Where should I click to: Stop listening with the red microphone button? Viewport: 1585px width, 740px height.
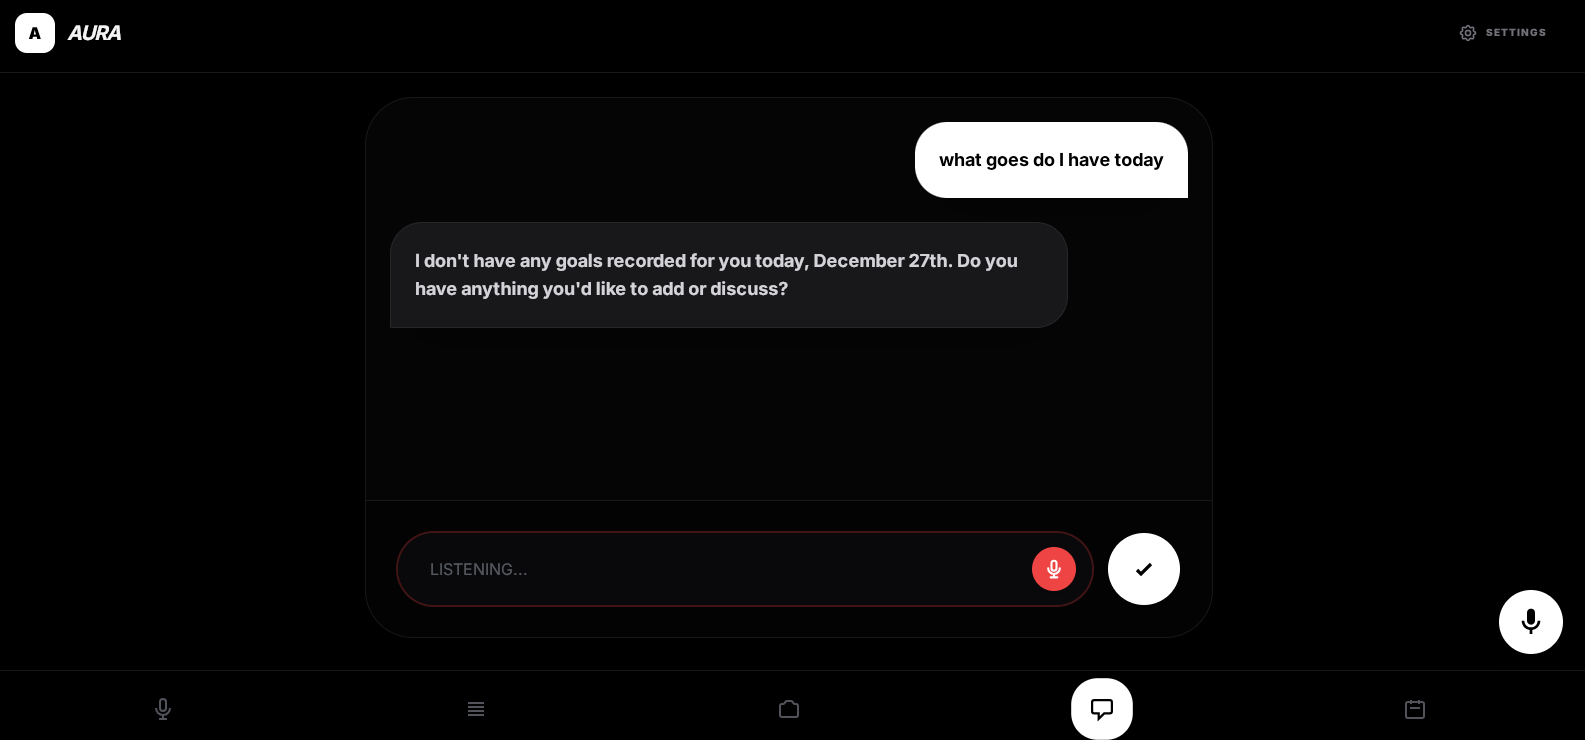click(x=1054, y=569)
